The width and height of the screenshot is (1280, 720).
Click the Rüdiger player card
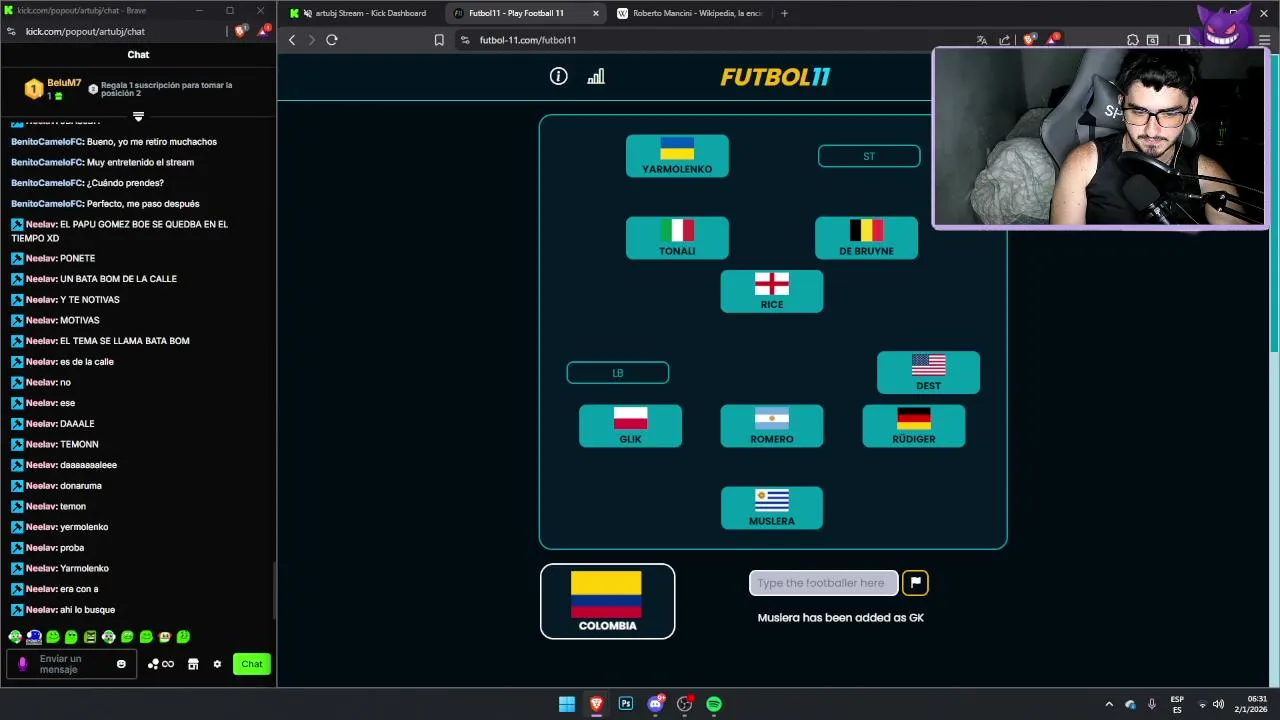[x=914, y=426]
